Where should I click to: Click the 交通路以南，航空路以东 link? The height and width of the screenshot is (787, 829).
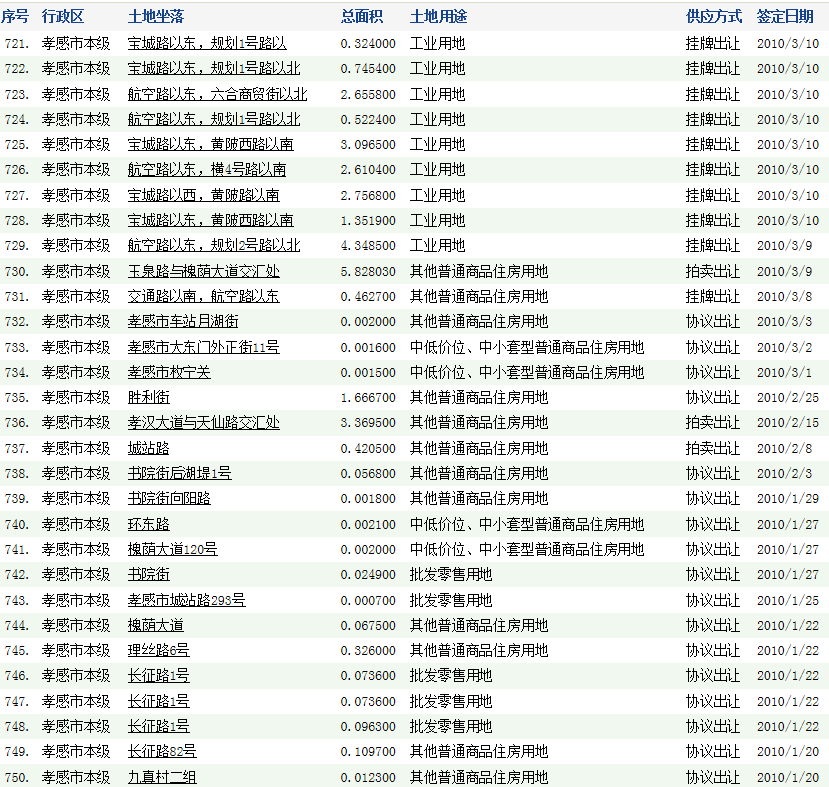[204, 296]
